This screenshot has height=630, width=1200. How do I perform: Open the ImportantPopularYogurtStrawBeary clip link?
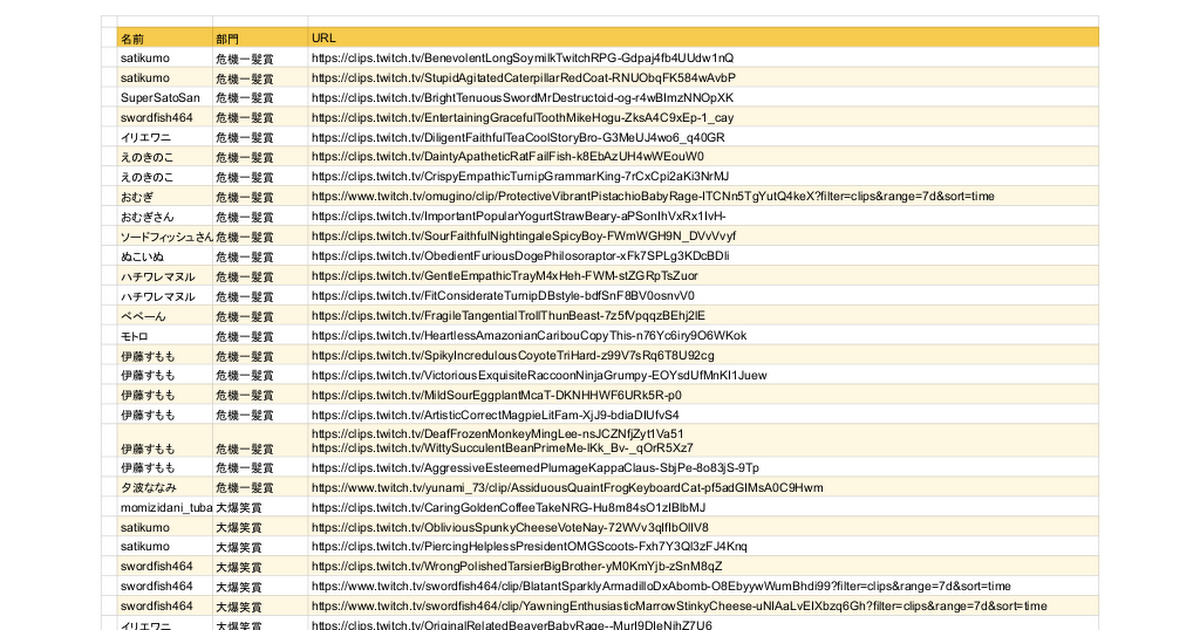pos(519,217)
